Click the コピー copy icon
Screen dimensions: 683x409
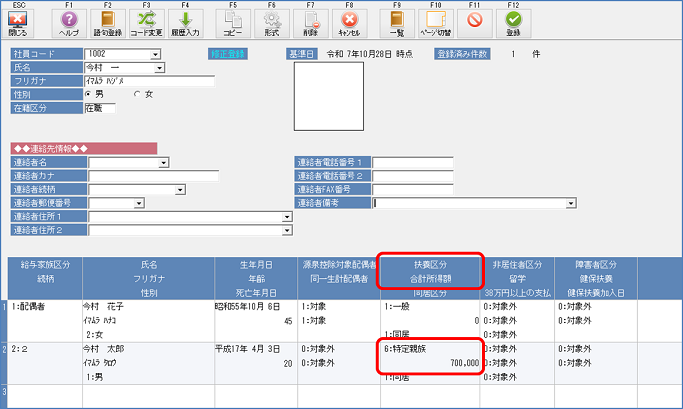233,21
